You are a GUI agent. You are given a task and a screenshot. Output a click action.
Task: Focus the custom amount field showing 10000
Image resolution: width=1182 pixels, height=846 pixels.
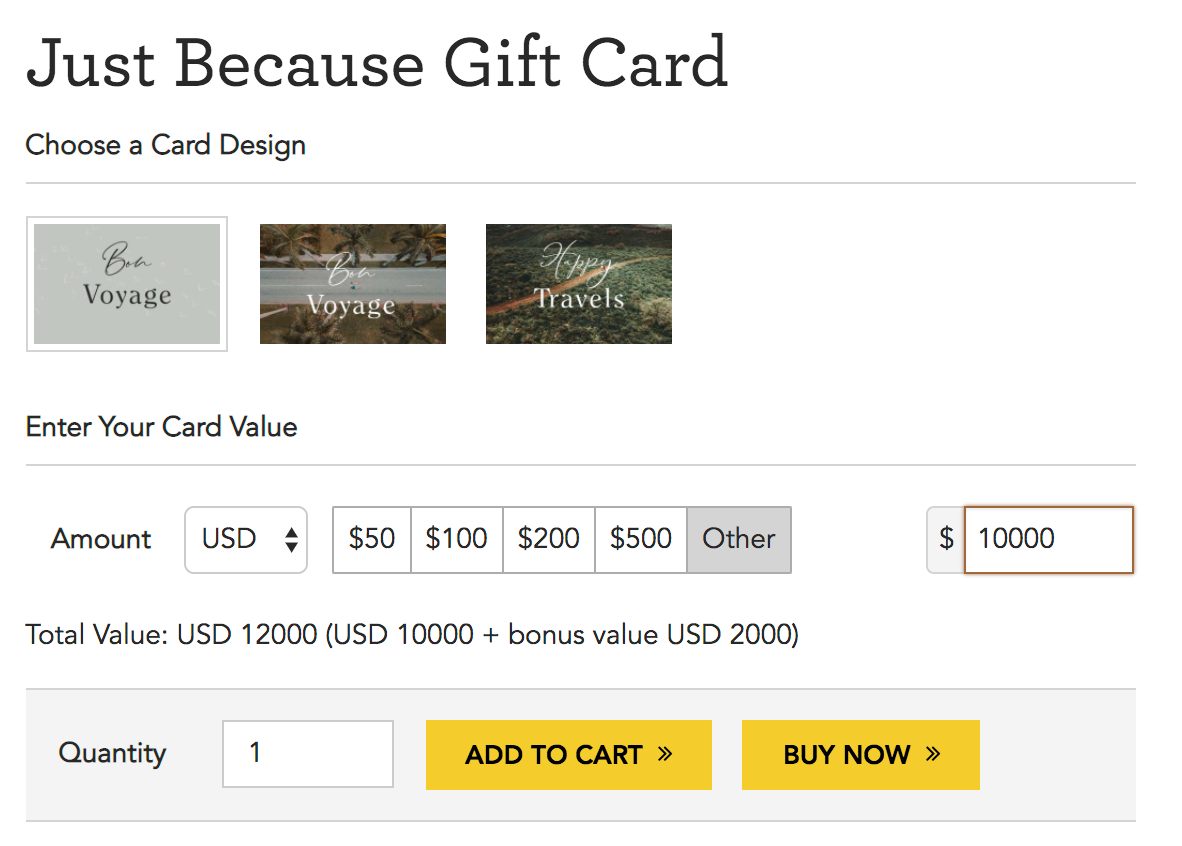point(1048,540)
